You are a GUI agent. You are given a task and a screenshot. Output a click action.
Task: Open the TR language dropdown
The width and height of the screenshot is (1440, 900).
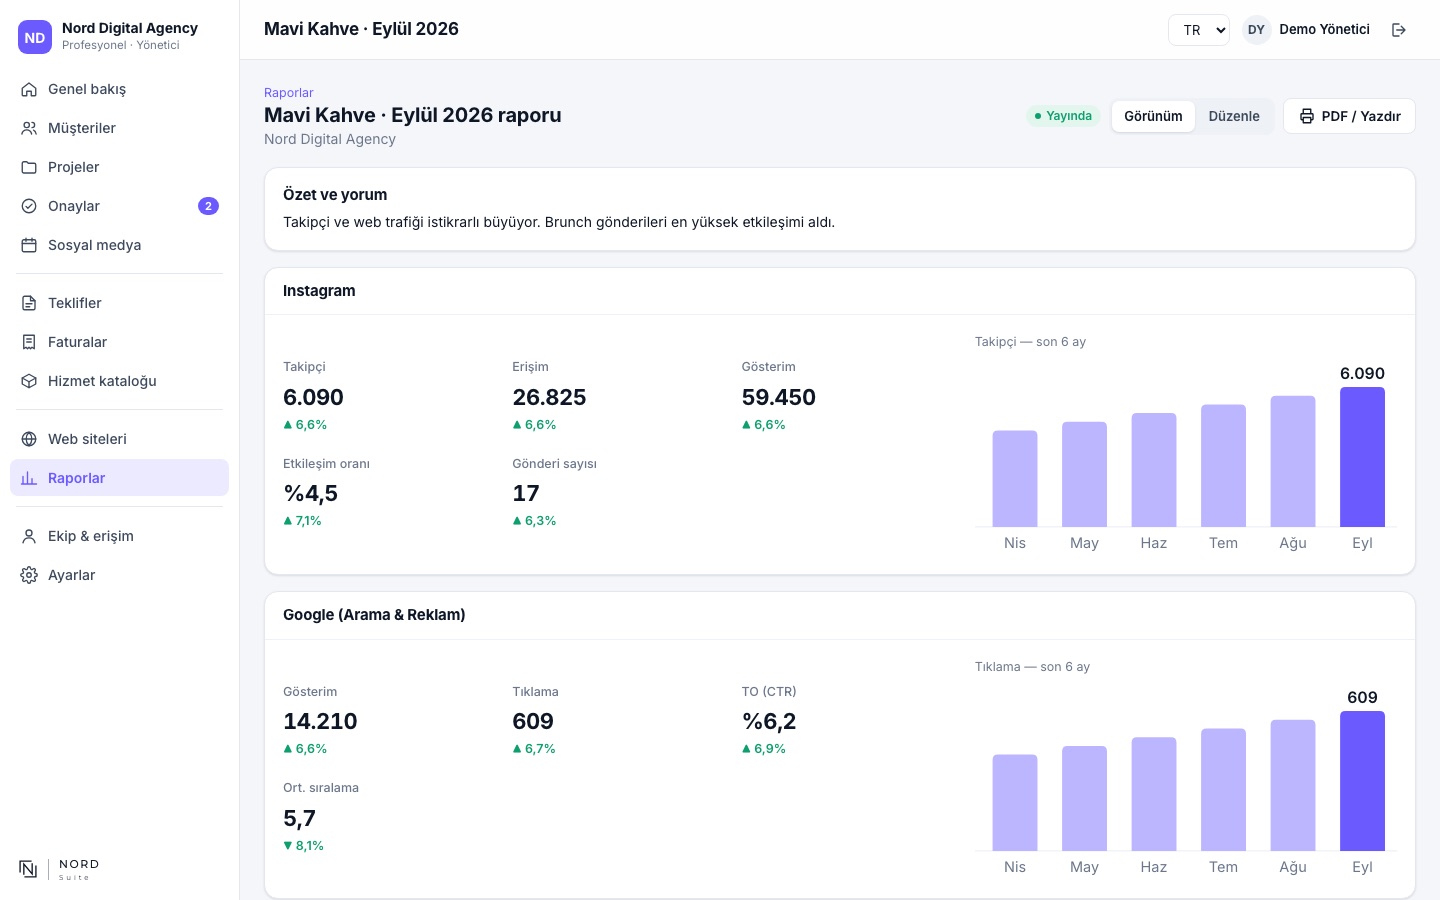[x=1199, y=30]
